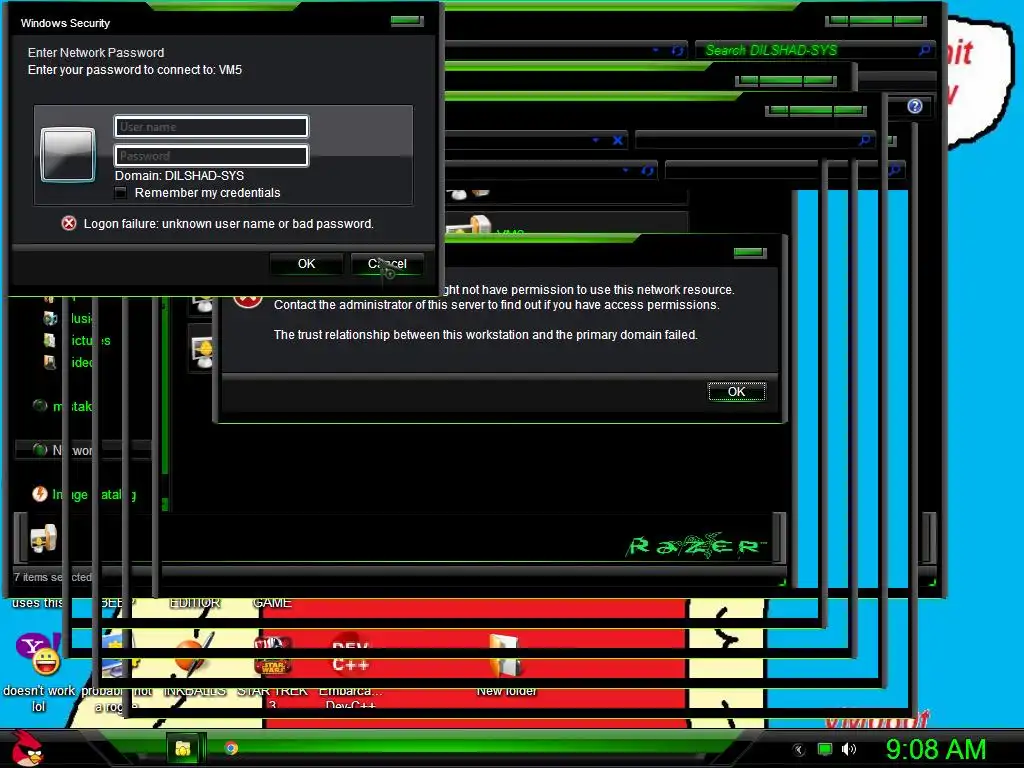Select network computer icon beside error dialog
The width and height of the screenshot is (1024, 768).
point(202,351)
